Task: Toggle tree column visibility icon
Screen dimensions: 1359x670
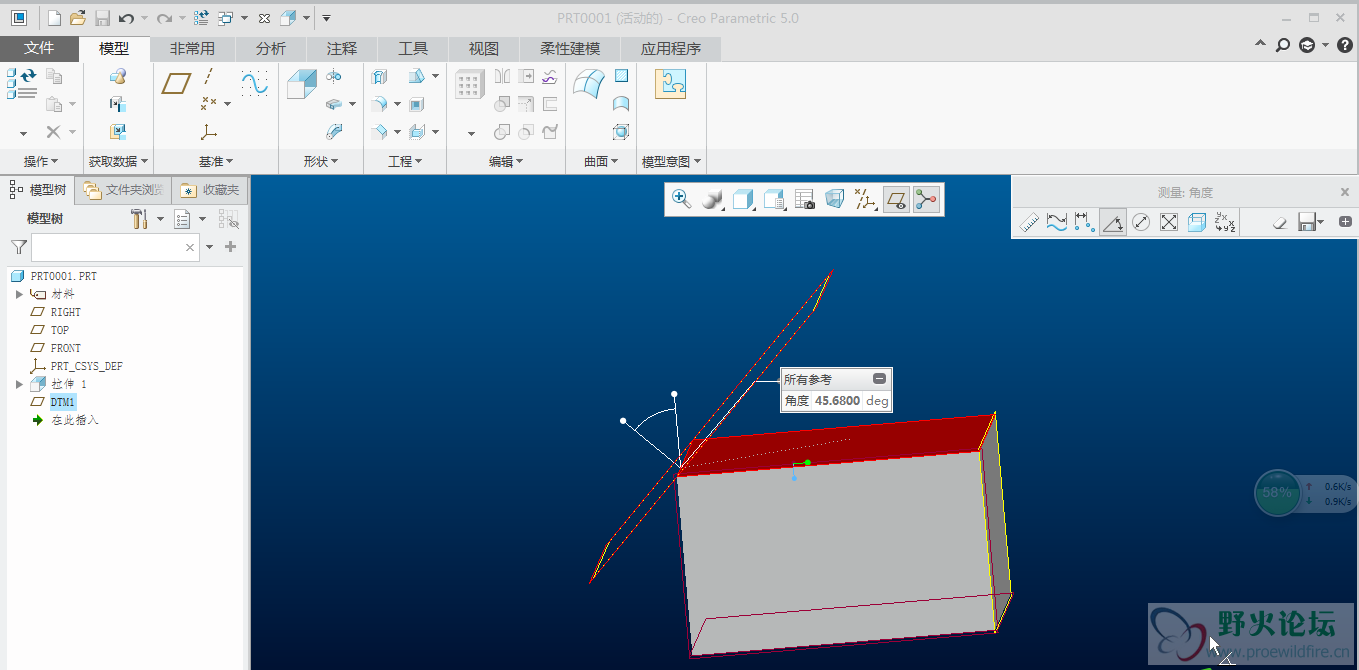Action: [228, 219]
